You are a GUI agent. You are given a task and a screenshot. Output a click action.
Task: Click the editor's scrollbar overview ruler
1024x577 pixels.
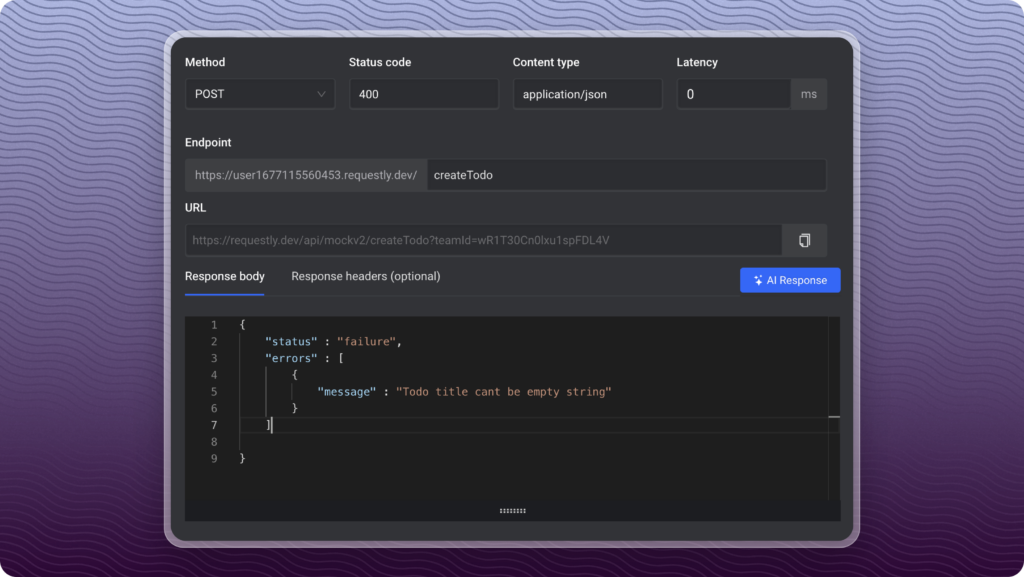coord(834,409)
